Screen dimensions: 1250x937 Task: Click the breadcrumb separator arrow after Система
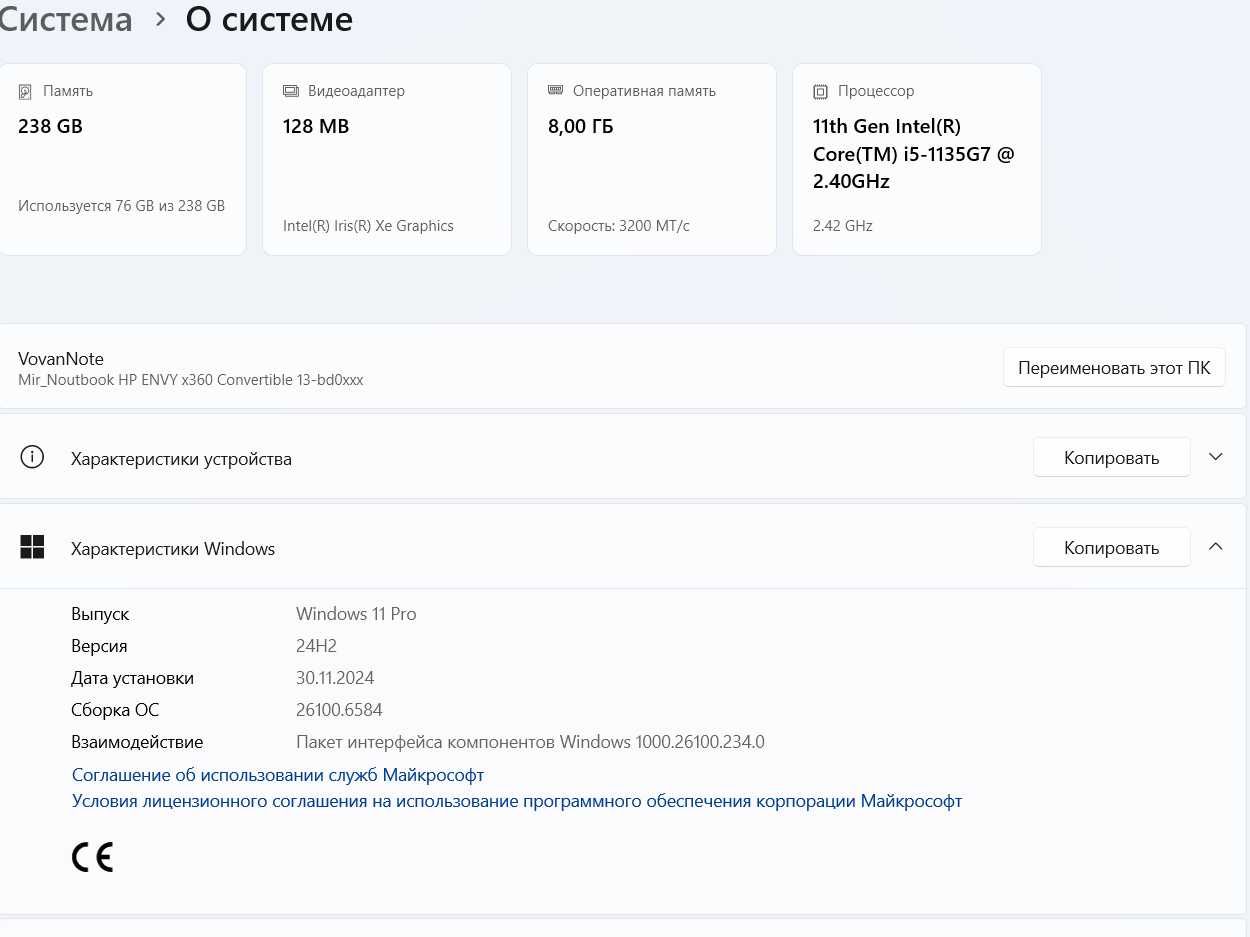(160, 19)
